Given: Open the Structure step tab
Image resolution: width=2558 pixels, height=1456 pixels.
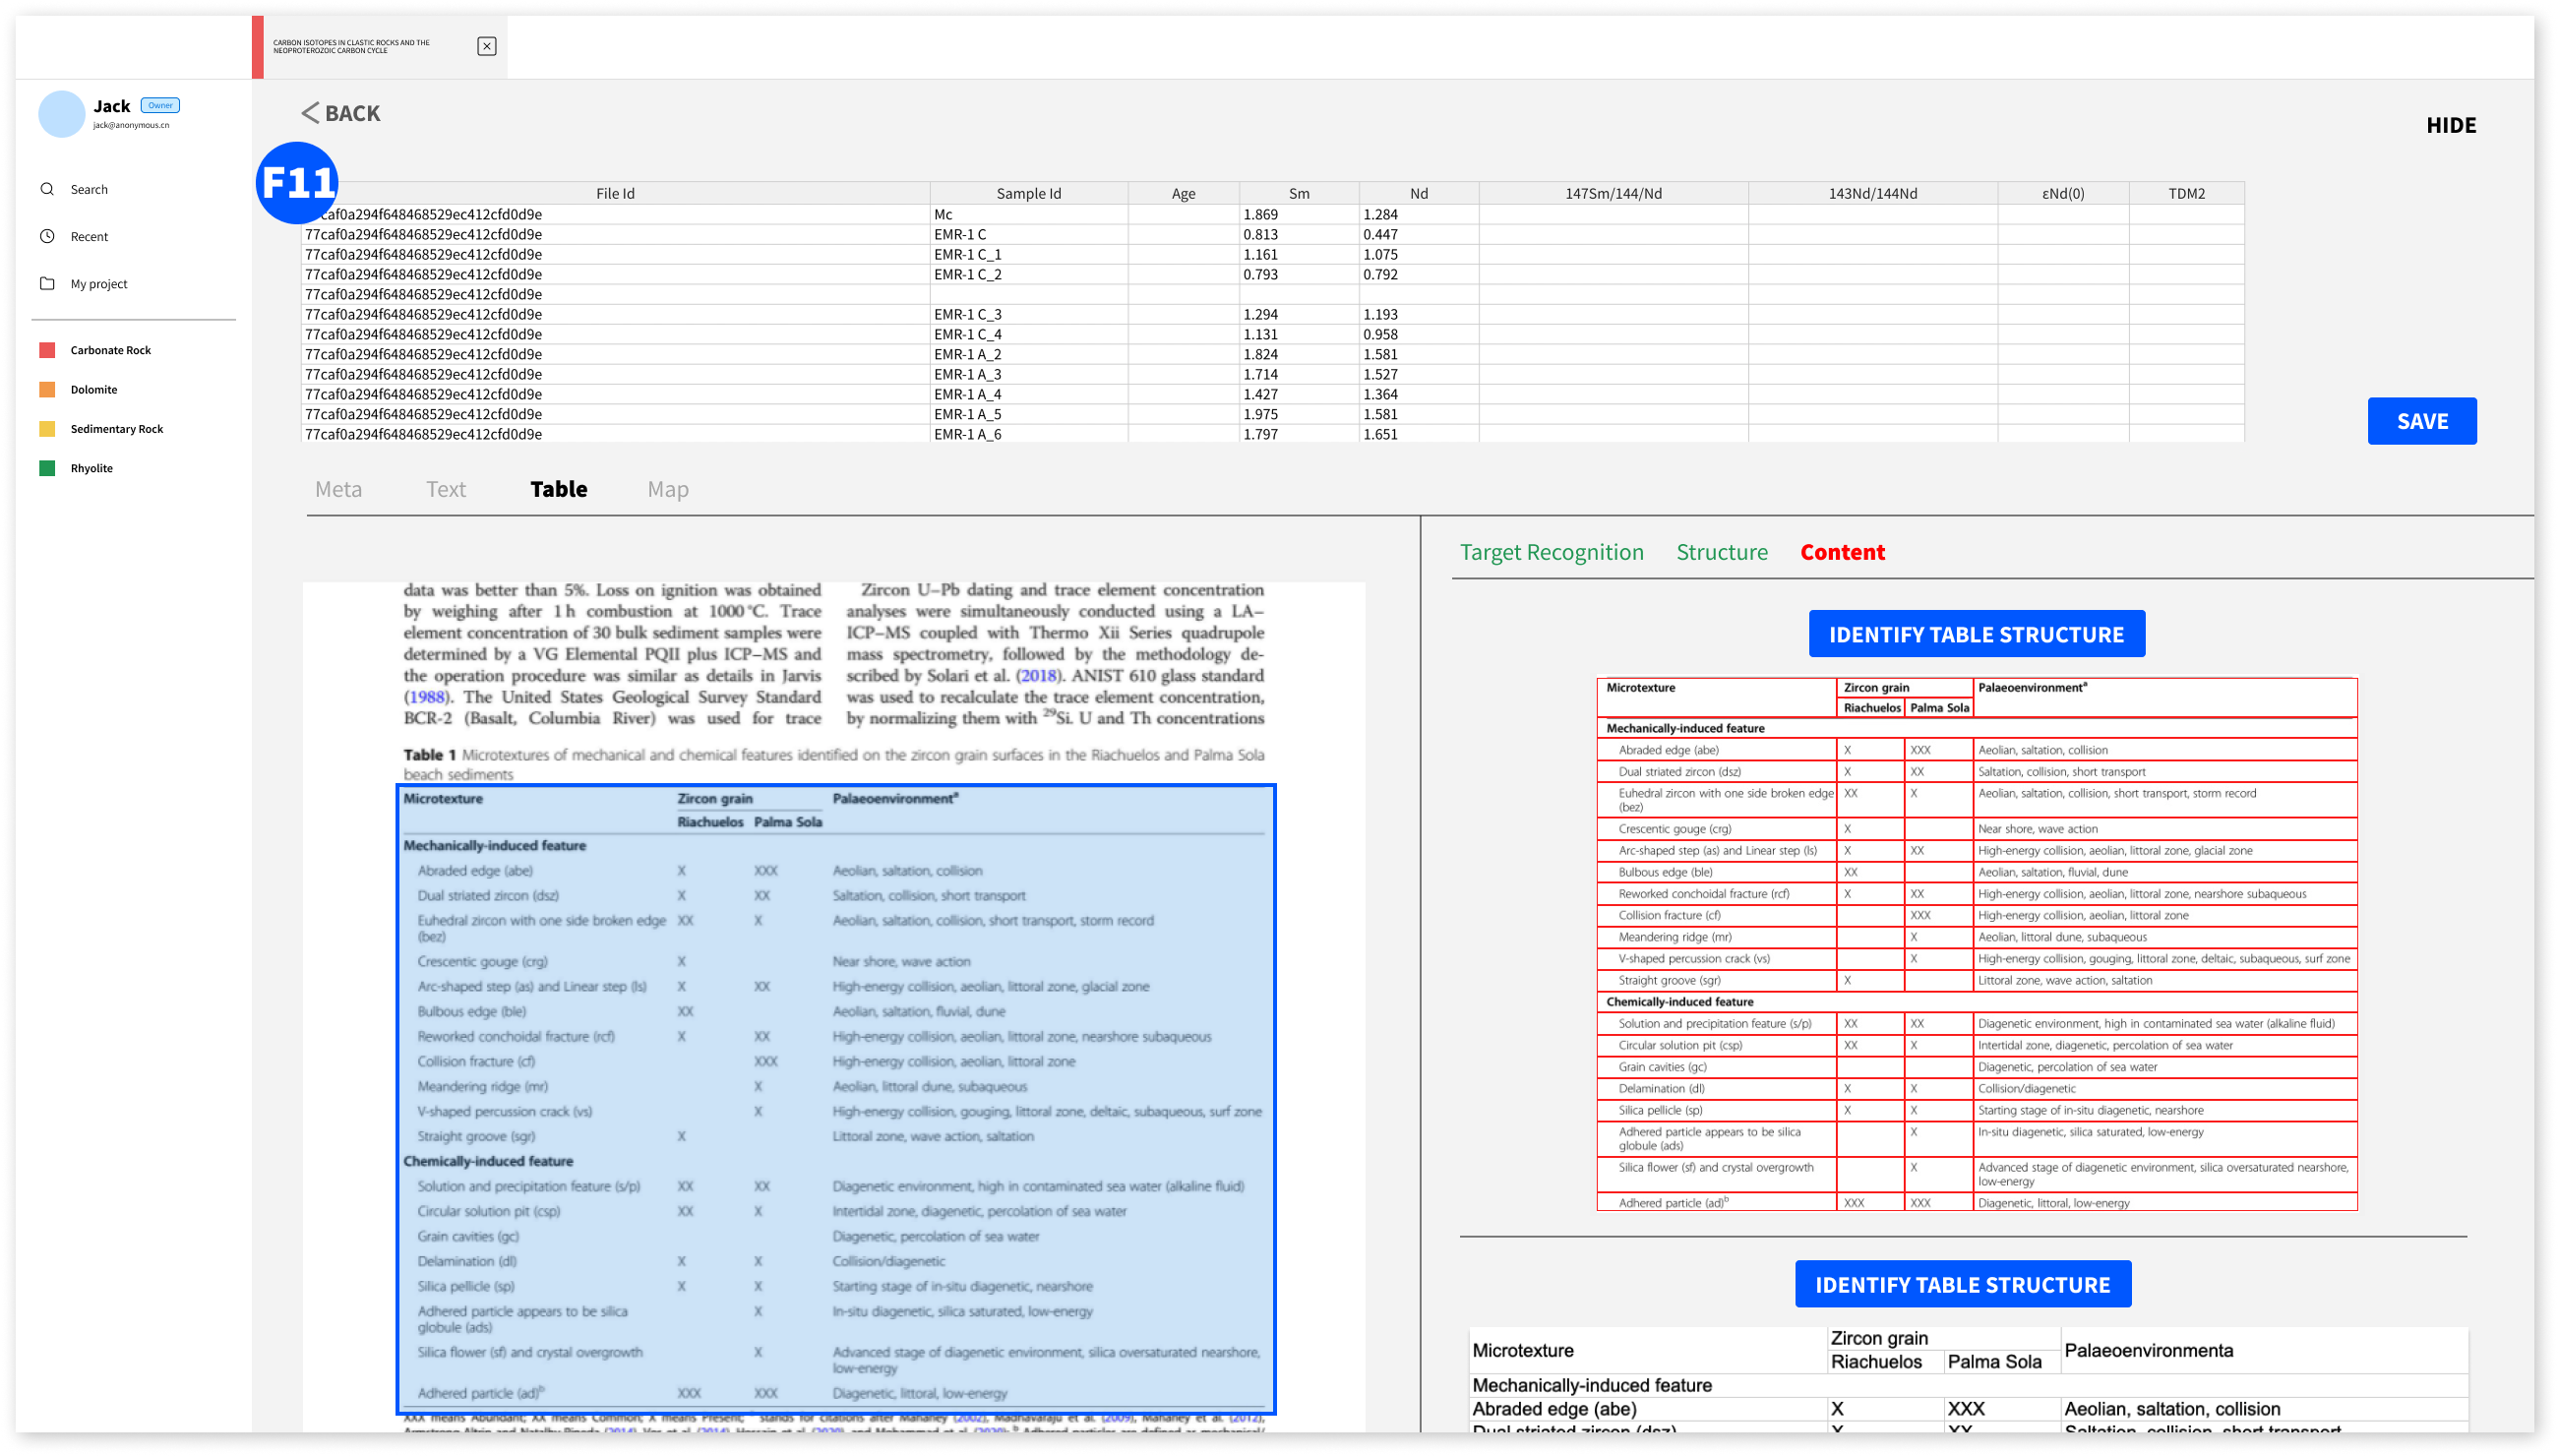Looking at the screenshot, I should point(1721,552).
